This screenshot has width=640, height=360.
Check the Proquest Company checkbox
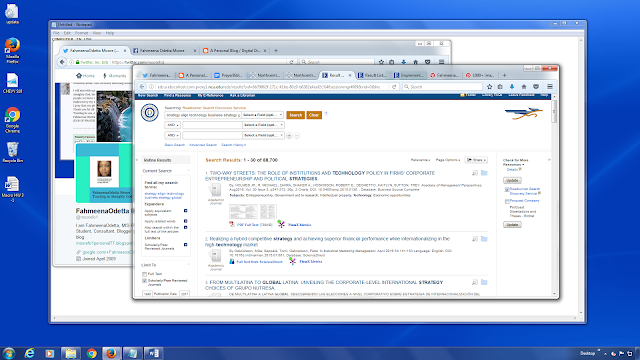click(x=507, y=201)
